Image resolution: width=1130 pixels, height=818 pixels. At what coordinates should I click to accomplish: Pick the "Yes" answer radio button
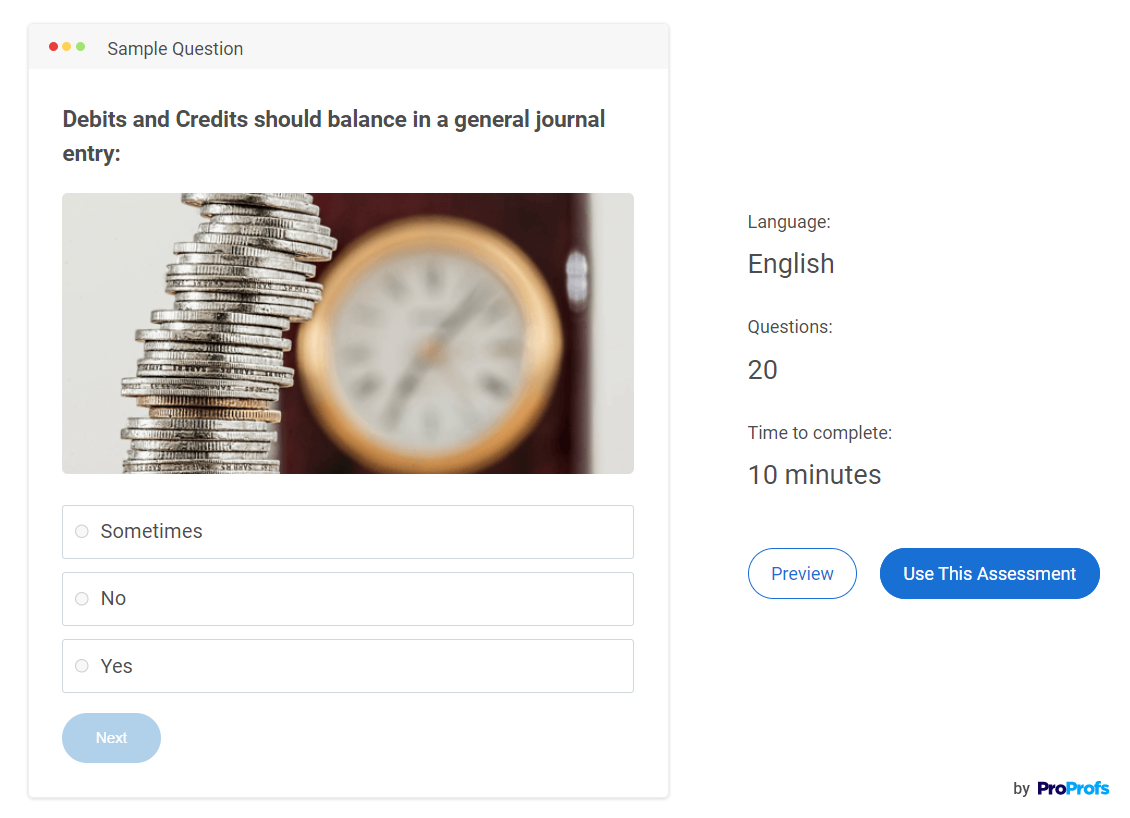pyautogui.click(x=82, y=666)
